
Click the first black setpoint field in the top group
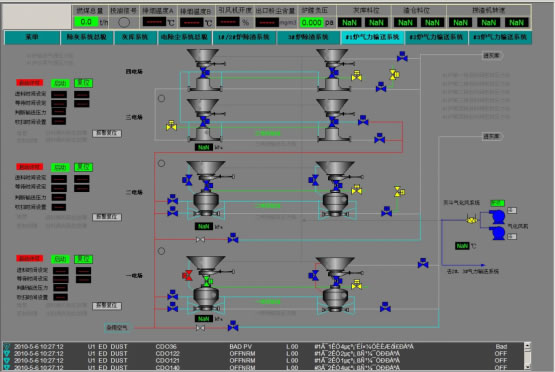coord(59,95)
